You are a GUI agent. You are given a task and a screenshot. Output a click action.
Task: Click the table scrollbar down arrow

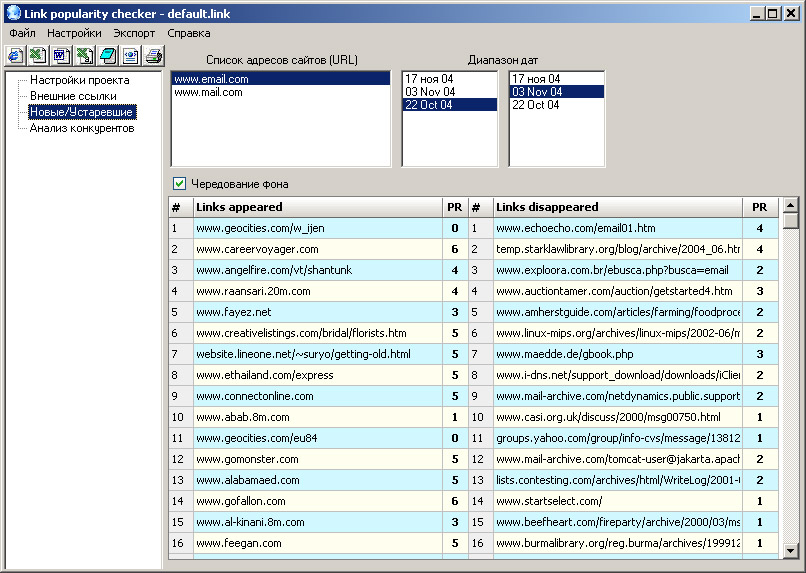[790, 550]
